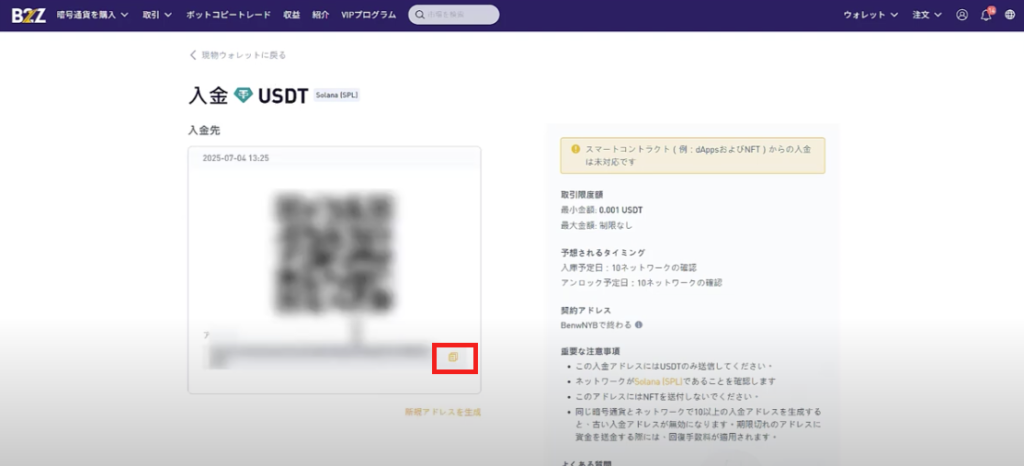Click the Solana (SPL) network badge
This screenshot has width=1024, height=466.
pos(336,95)
